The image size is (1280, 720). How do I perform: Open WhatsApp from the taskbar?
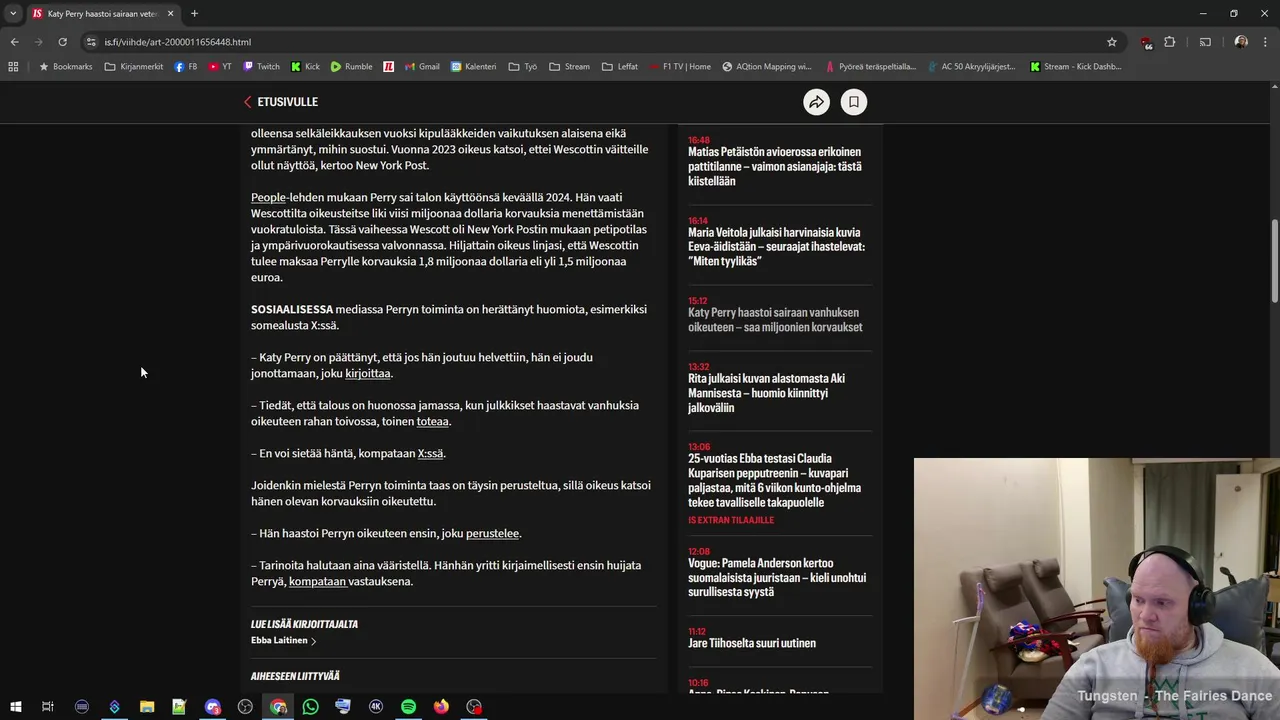coord(310,707)
